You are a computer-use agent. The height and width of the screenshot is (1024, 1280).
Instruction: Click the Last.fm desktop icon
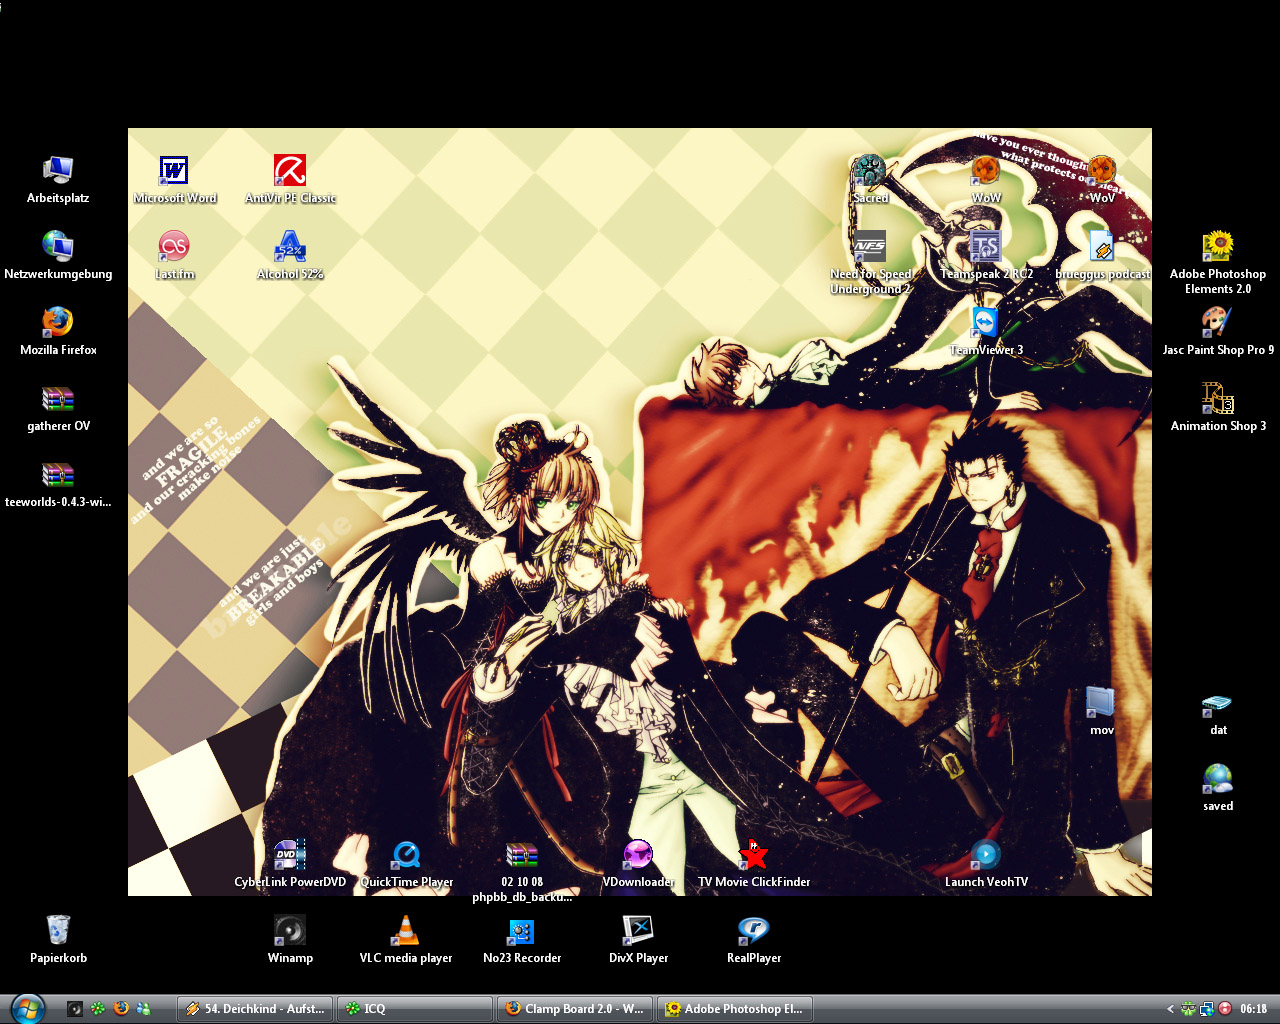pos(174,247)
